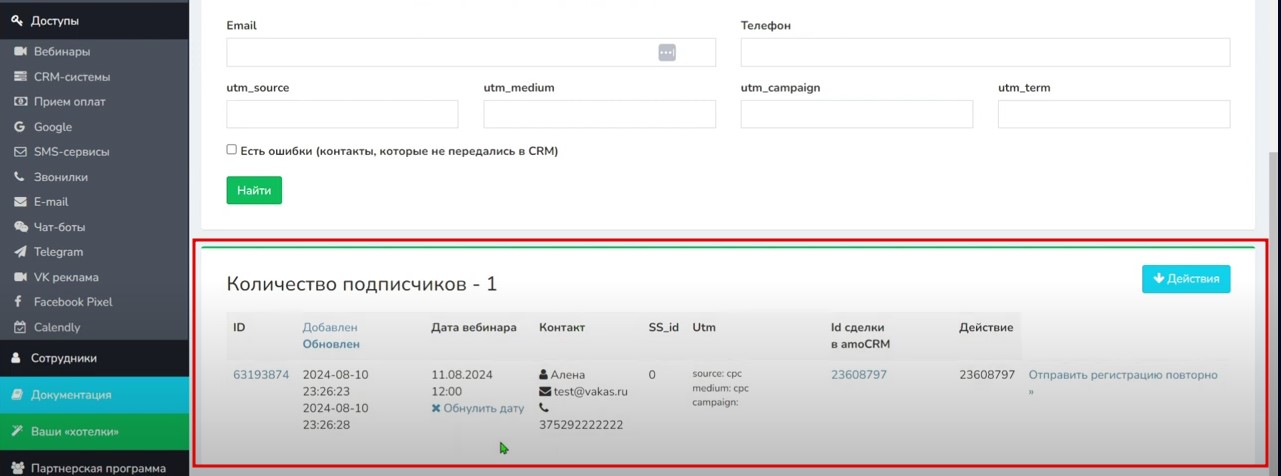Click Отправить регистрацию повторно link
The height and width of the screenshot is (476, 1281).
coord(1122,375)
